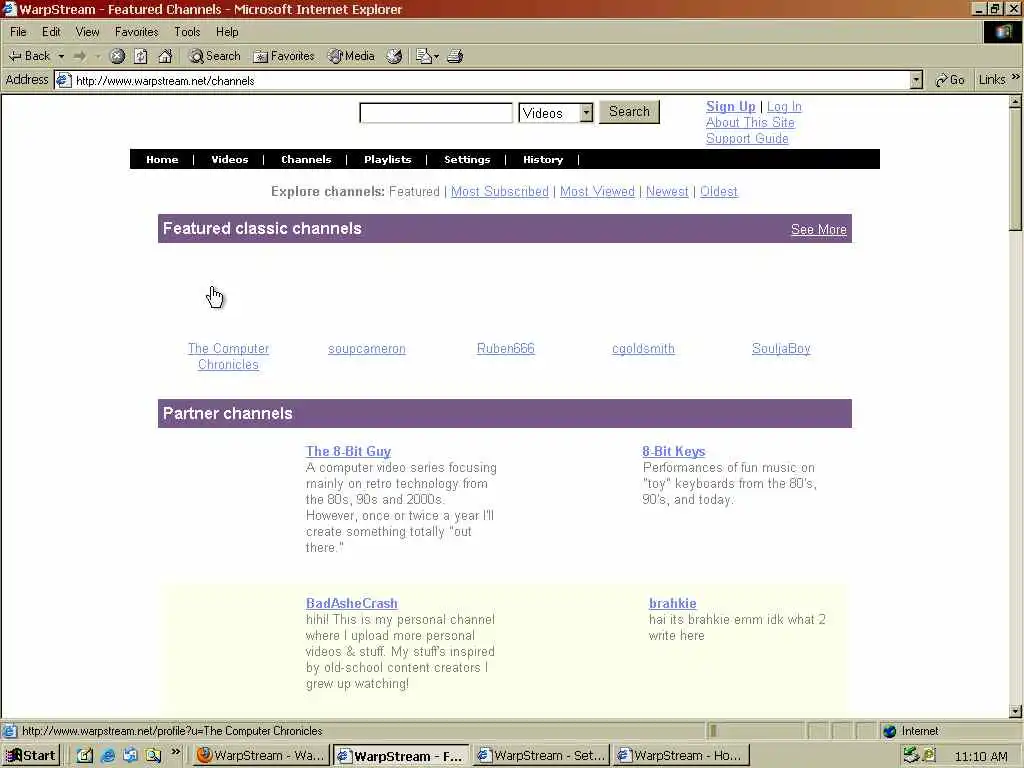Click the Go button
Screen dimensions: 1024x768
[x=950, y=80]
